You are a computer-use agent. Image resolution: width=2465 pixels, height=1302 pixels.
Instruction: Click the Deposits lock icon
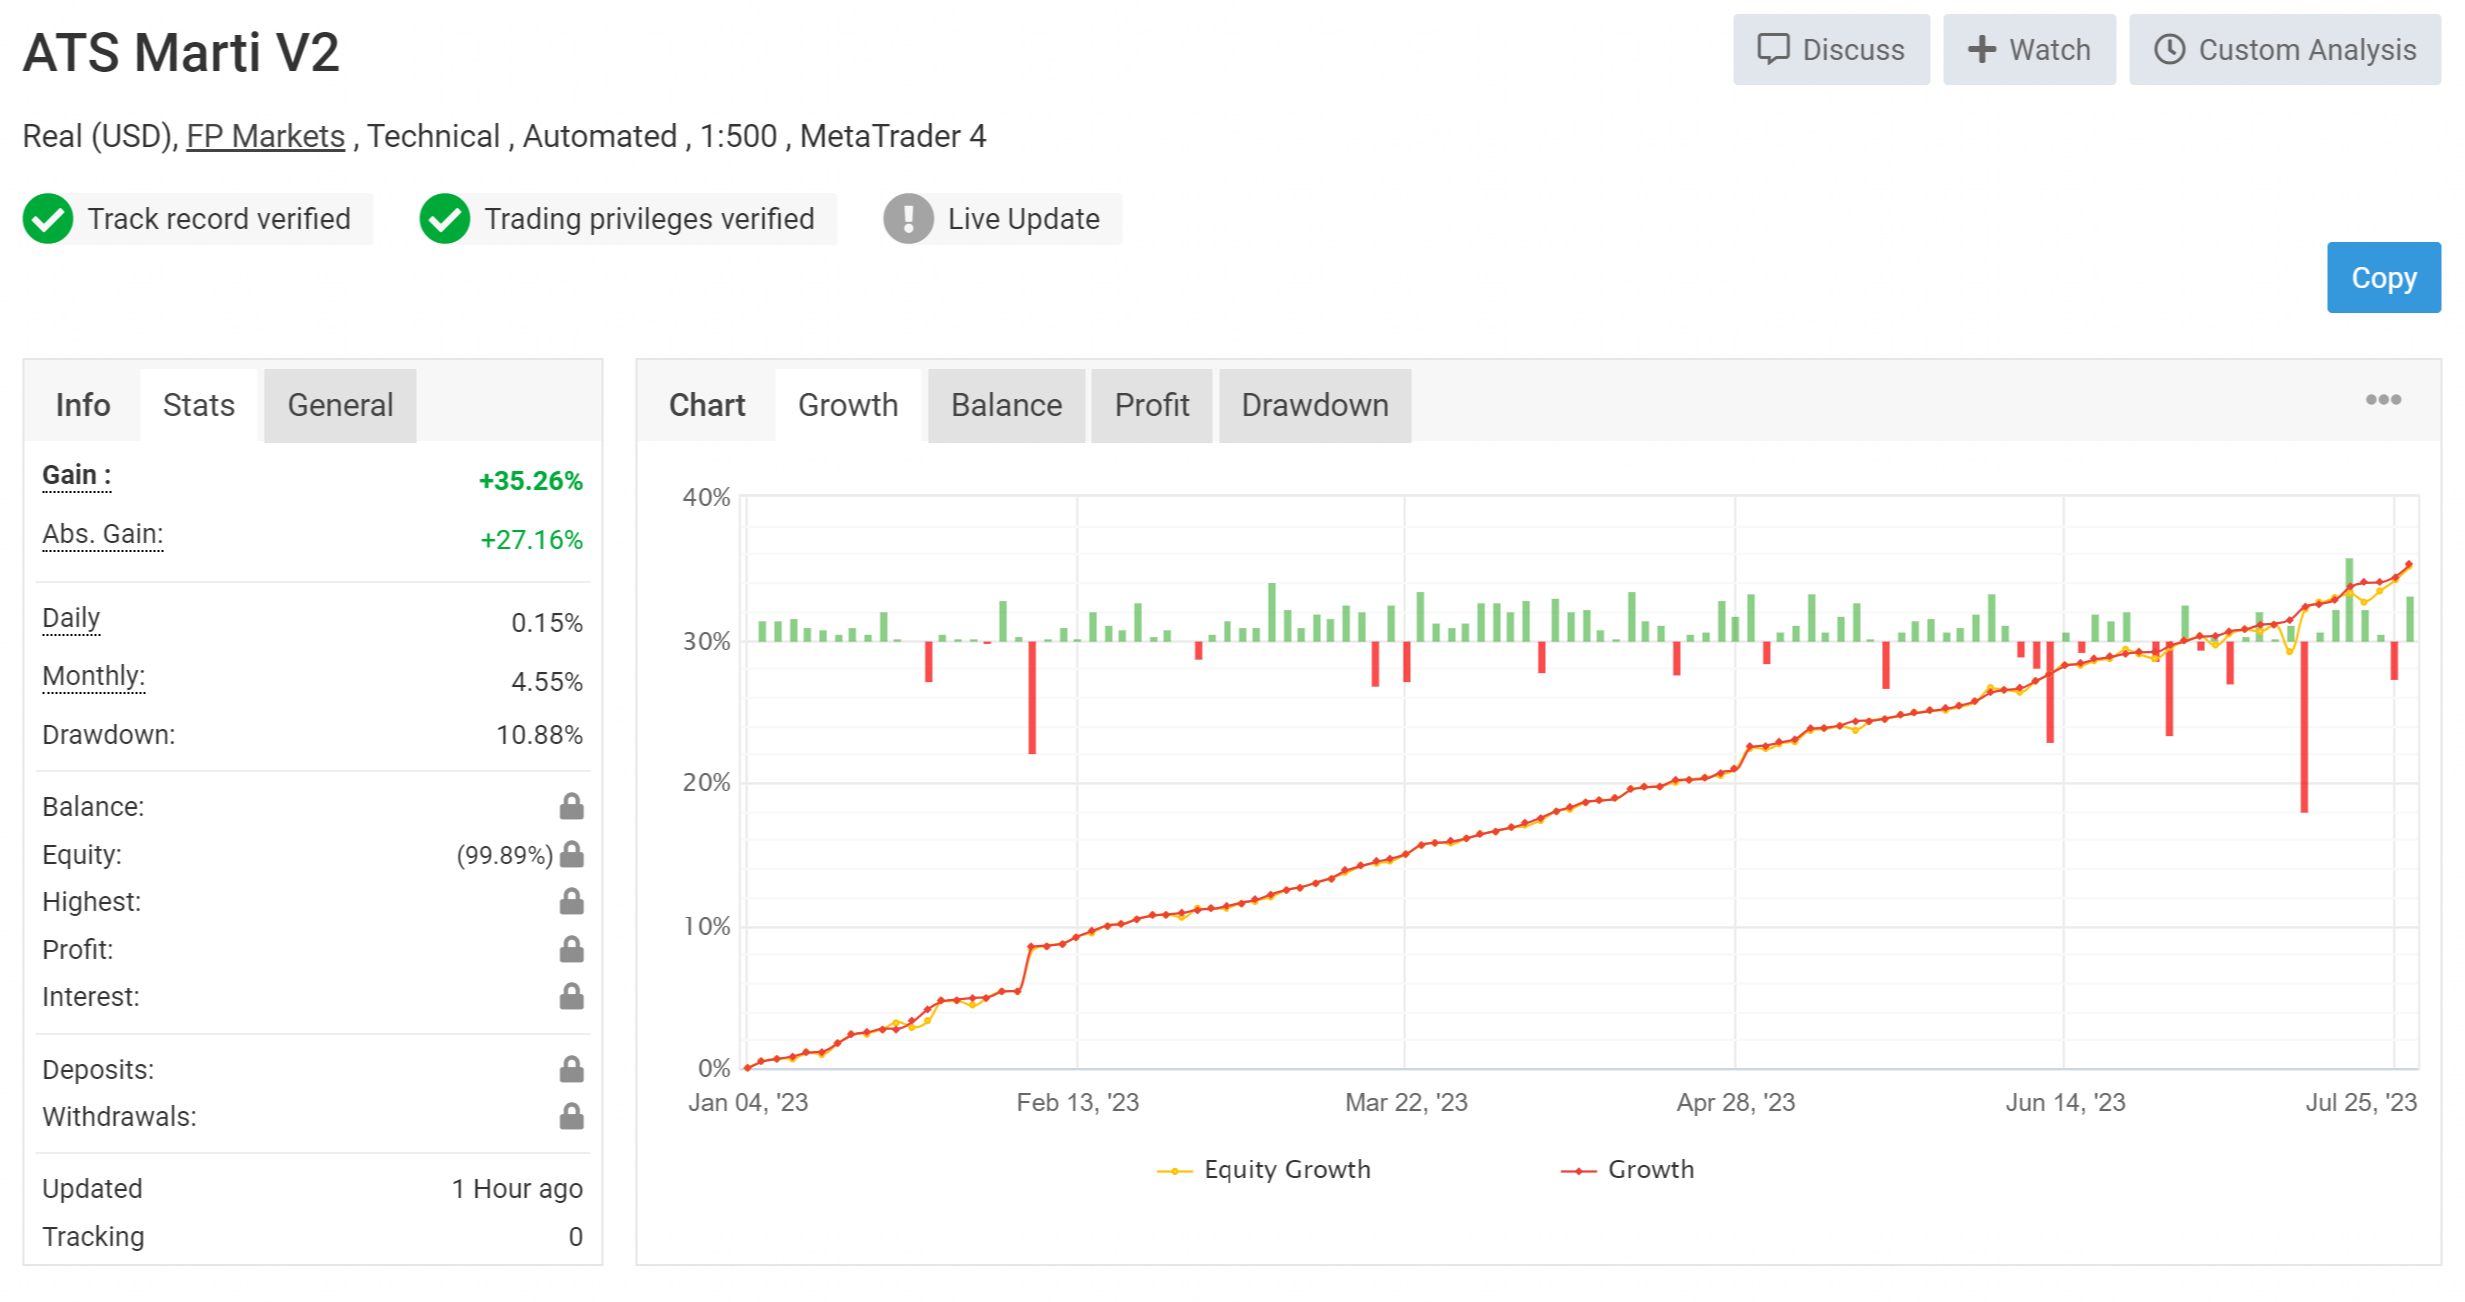(x=571, y=1069)
